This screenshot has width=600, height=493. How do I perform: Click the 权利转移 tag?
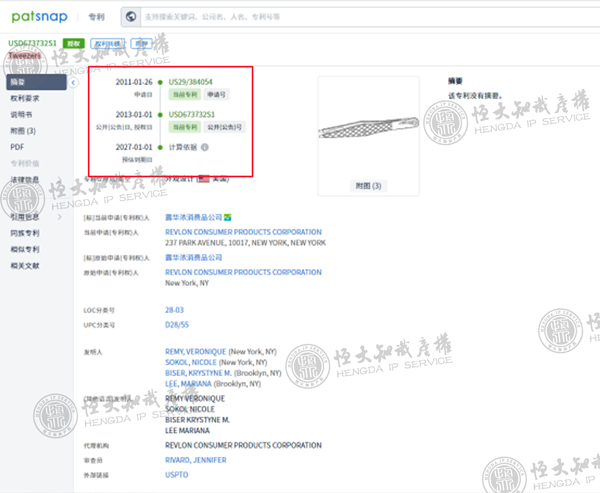(x=108, y=44)
